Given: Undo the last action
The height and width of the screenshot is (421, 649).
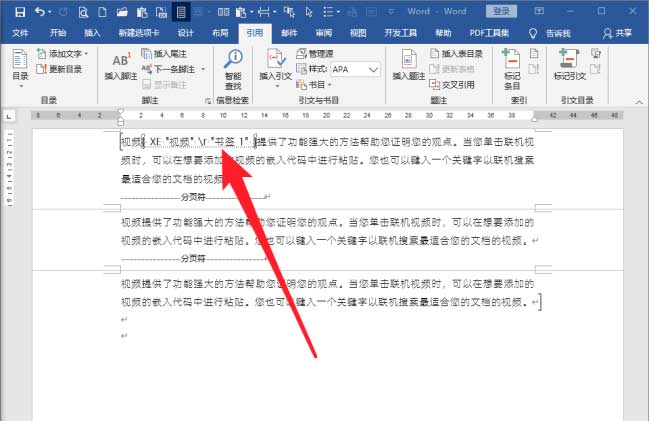Looking at the screenshot, I should (x=40, y=12).
